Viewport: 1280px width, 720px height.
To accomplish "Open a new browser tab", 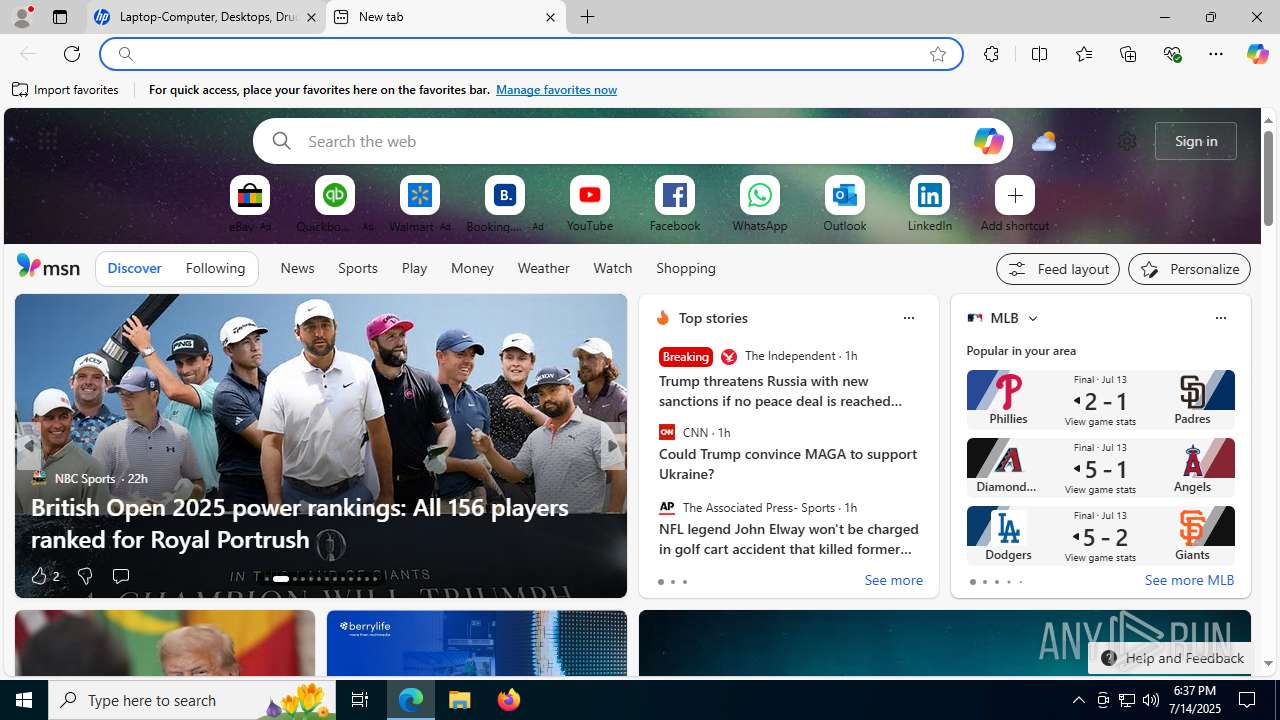I will click(x=588, y=17).
